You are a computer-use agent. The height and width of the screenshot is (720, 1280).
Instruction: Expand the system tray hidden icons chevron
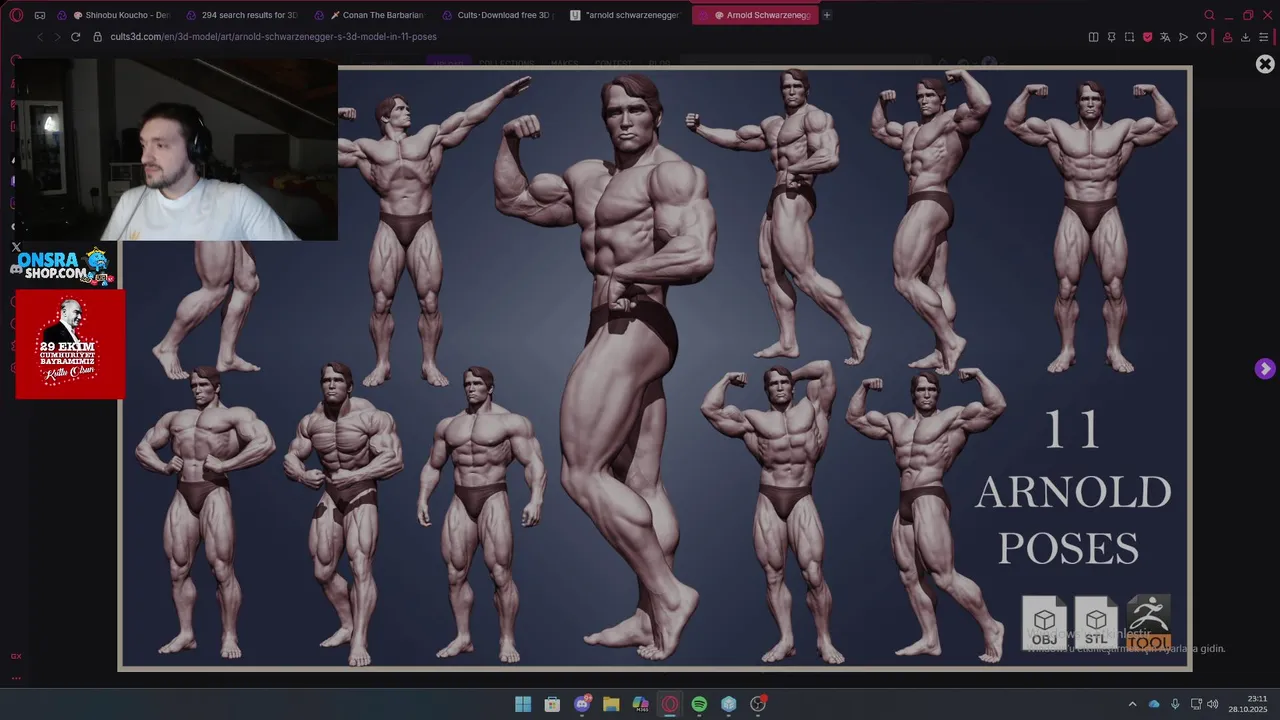pyautogui.click(x=1132, y=704)
